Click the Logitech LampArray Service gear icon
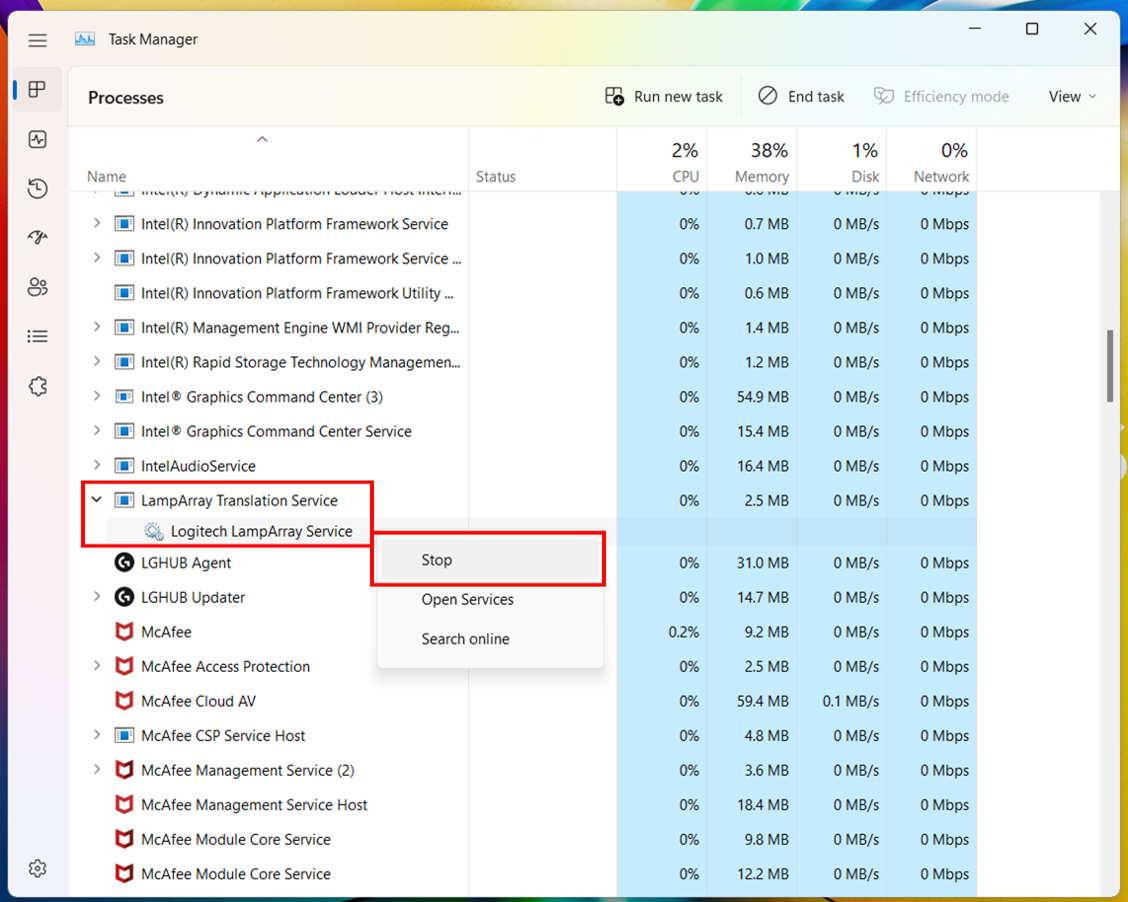Viewport: 1128px width, 902px height. pos(153,531)
